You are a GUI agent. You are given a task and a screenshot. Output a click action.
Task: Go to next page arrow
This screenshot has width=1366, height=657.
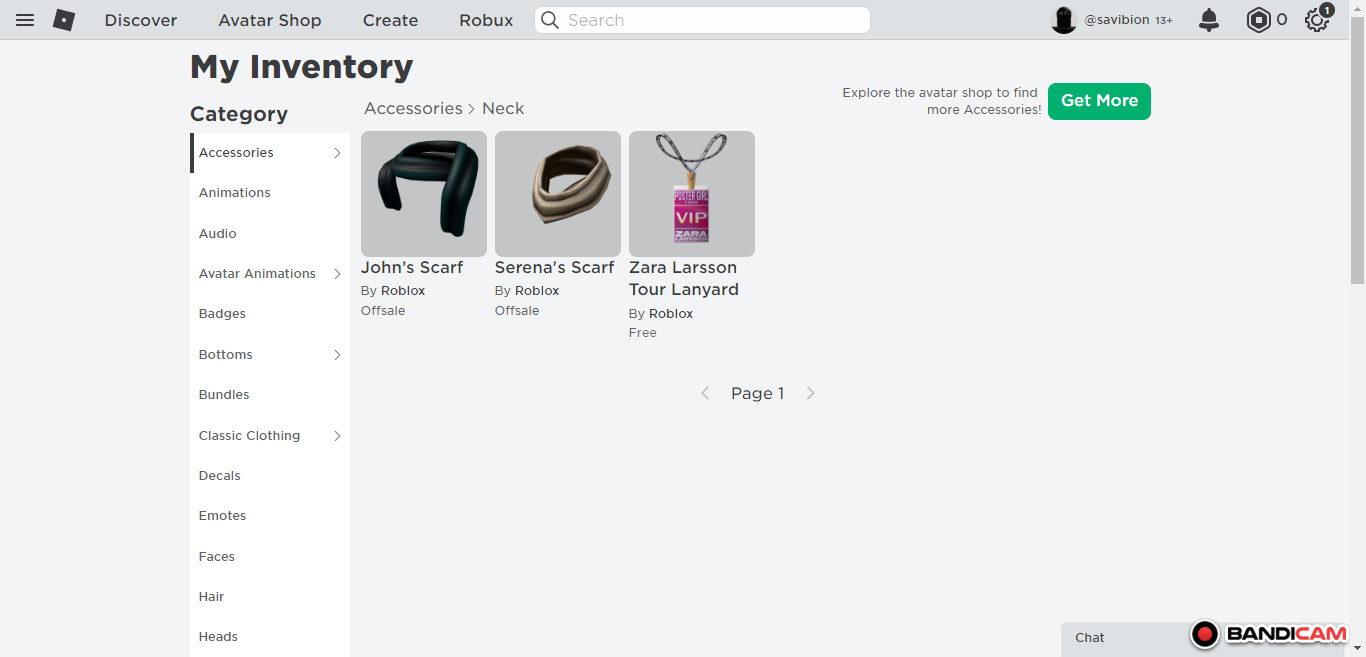point(811,393)
